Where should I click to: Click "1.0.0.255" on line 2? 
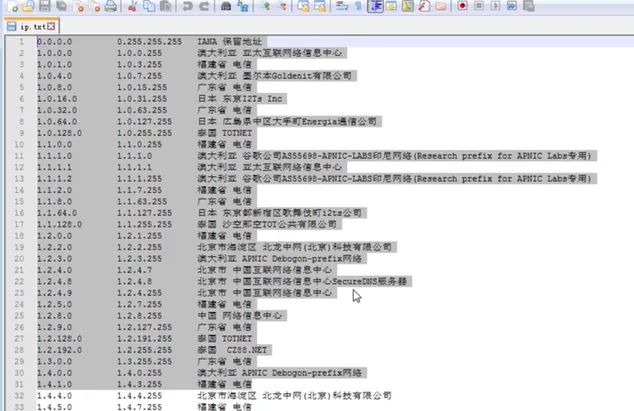[139, 53]
